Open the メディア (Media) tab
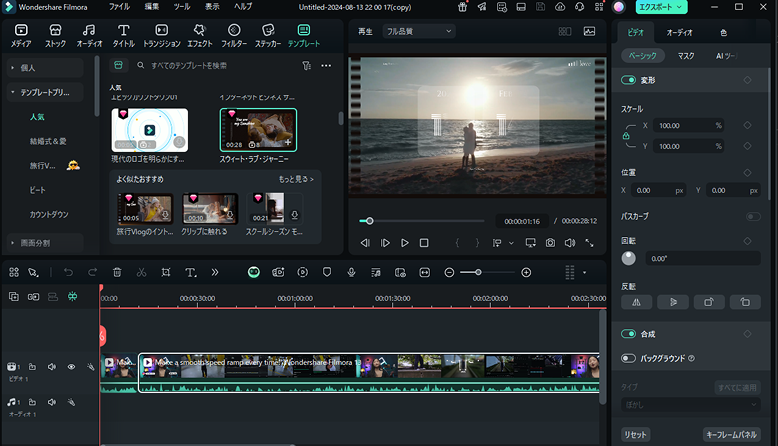Screen dimensions: 778x446 21,36
